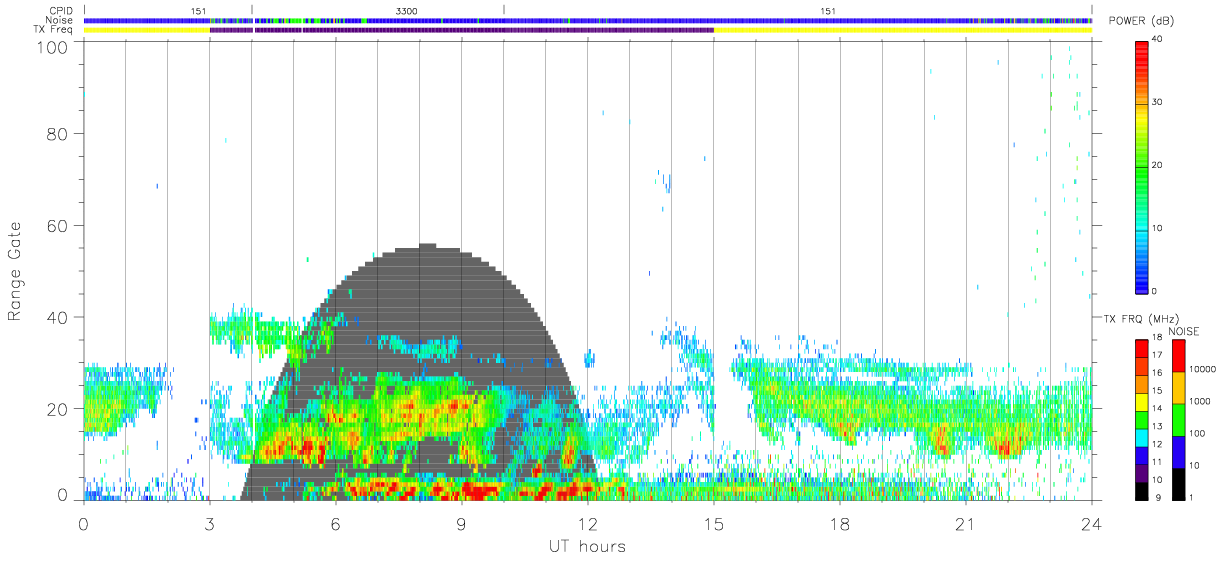Viewport: 1228px width, 567px height.
Task: Click the 'NOISE' legend title
Action: [x=1184, y=331]
